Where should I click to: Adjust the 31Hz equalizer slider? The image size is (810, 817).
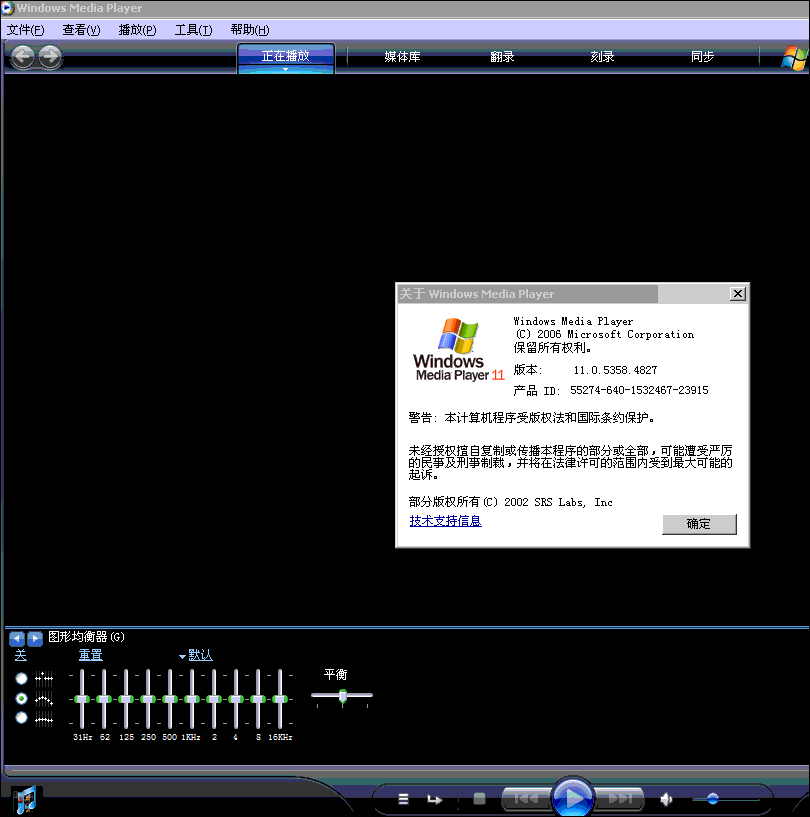[82, 699]
